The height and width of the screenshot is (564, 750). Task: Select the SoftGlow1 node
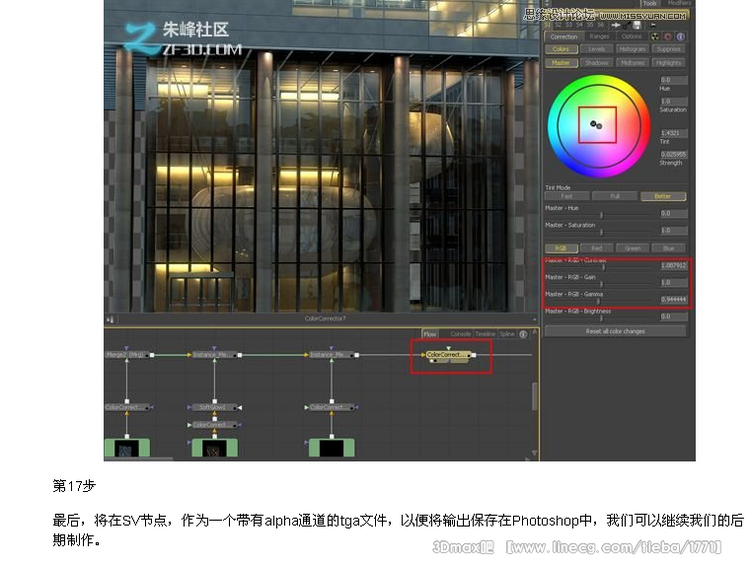click(213, 408)
